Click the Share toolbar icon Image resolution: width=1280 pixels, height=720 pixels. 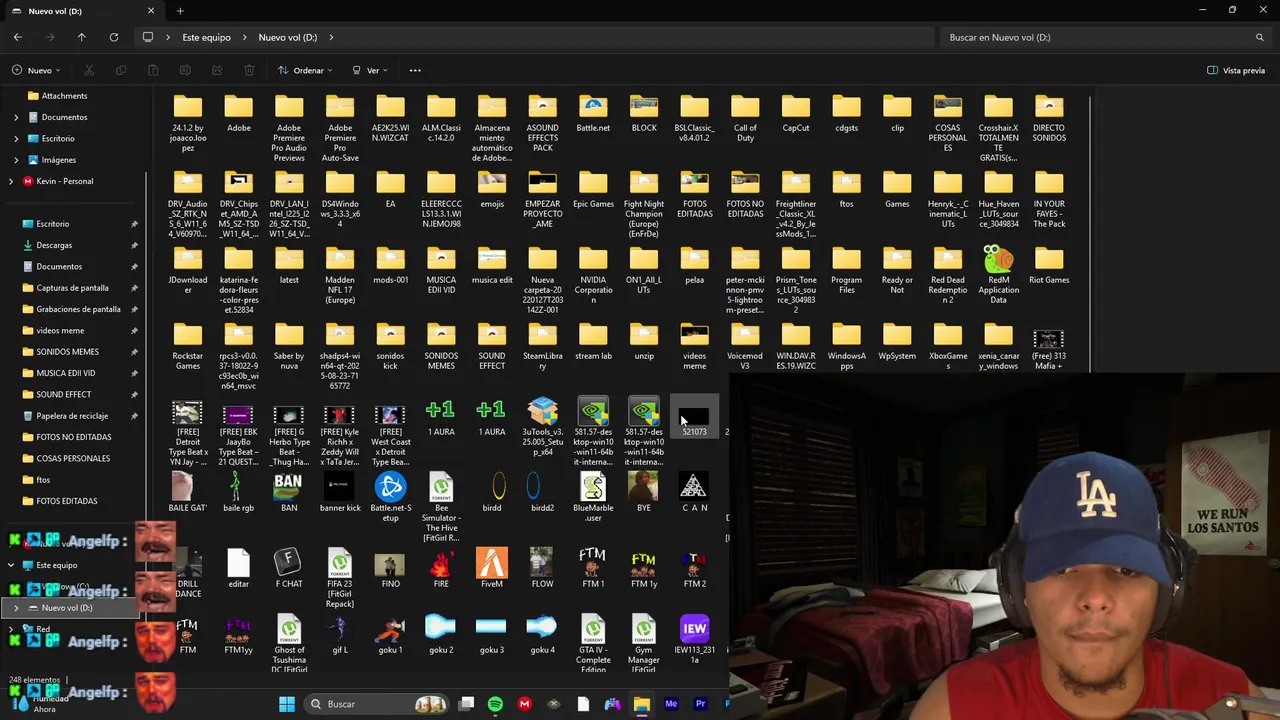click(217, 70)
